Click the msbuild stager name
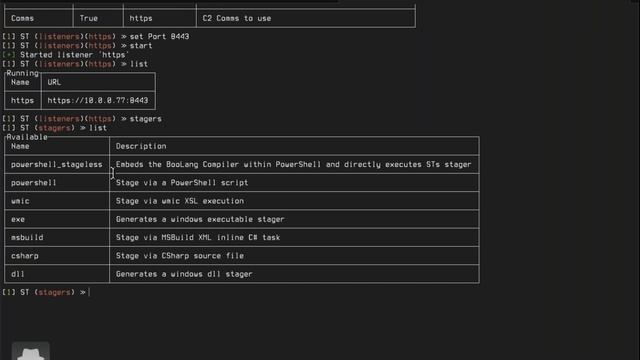This screenshot has width=640, height=360. click(x=27, y=238)
